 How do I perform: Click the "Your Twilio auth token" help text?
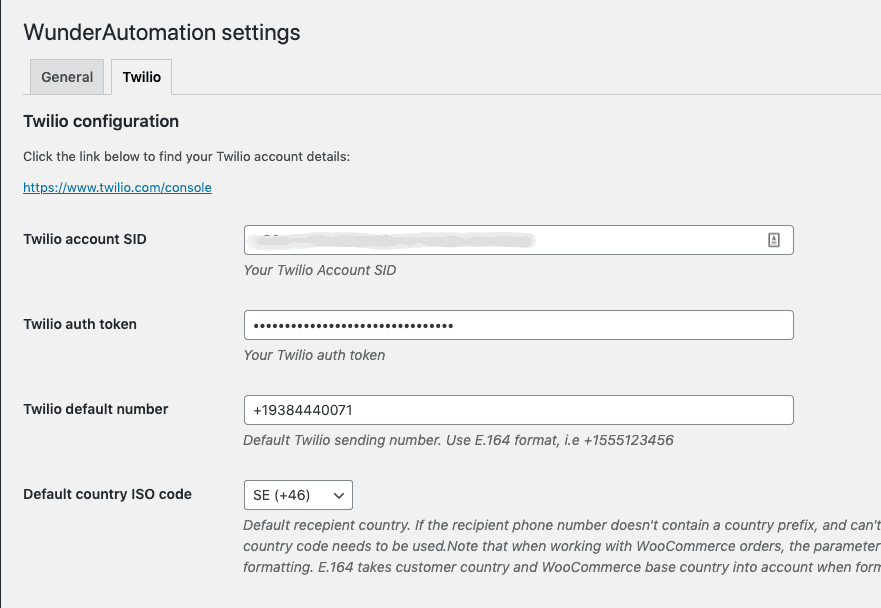click(x=314, y=355)
